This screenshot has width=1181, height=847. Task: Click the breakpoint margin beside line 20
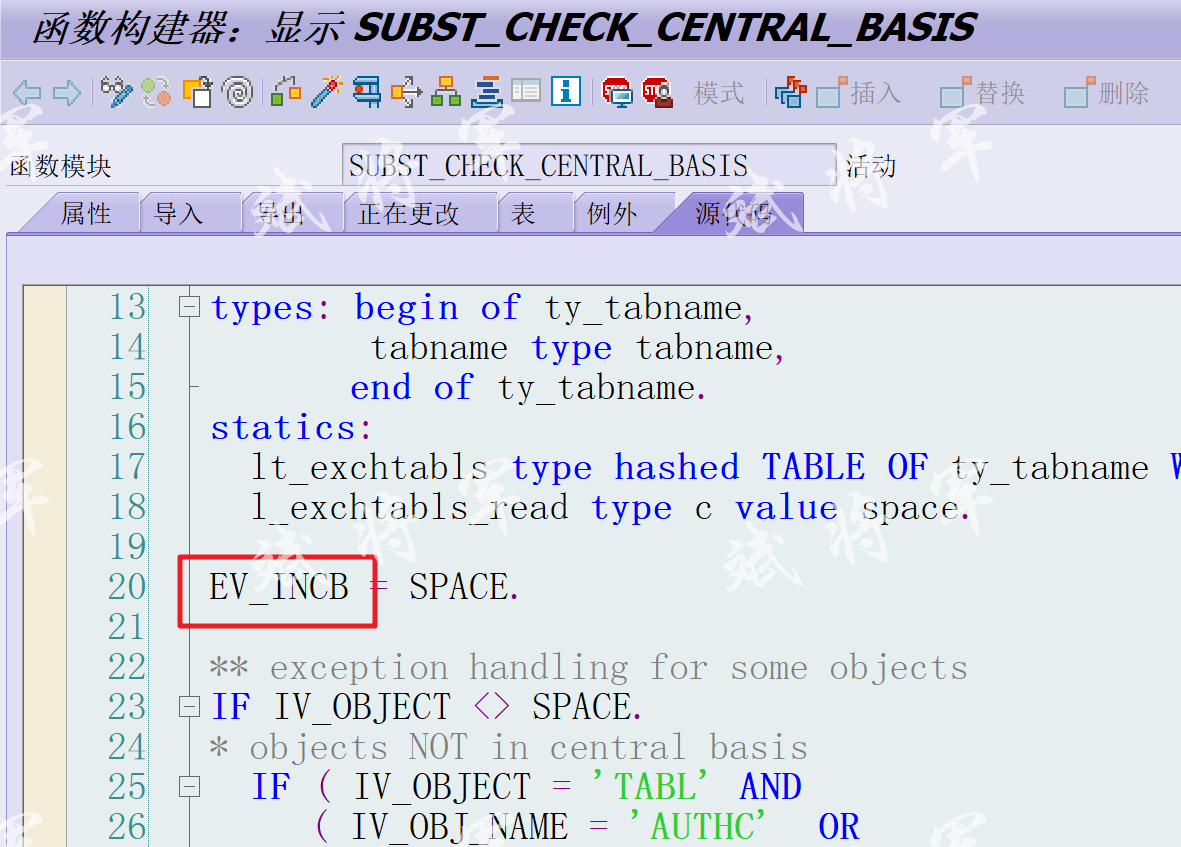click(x=45, y=587)
